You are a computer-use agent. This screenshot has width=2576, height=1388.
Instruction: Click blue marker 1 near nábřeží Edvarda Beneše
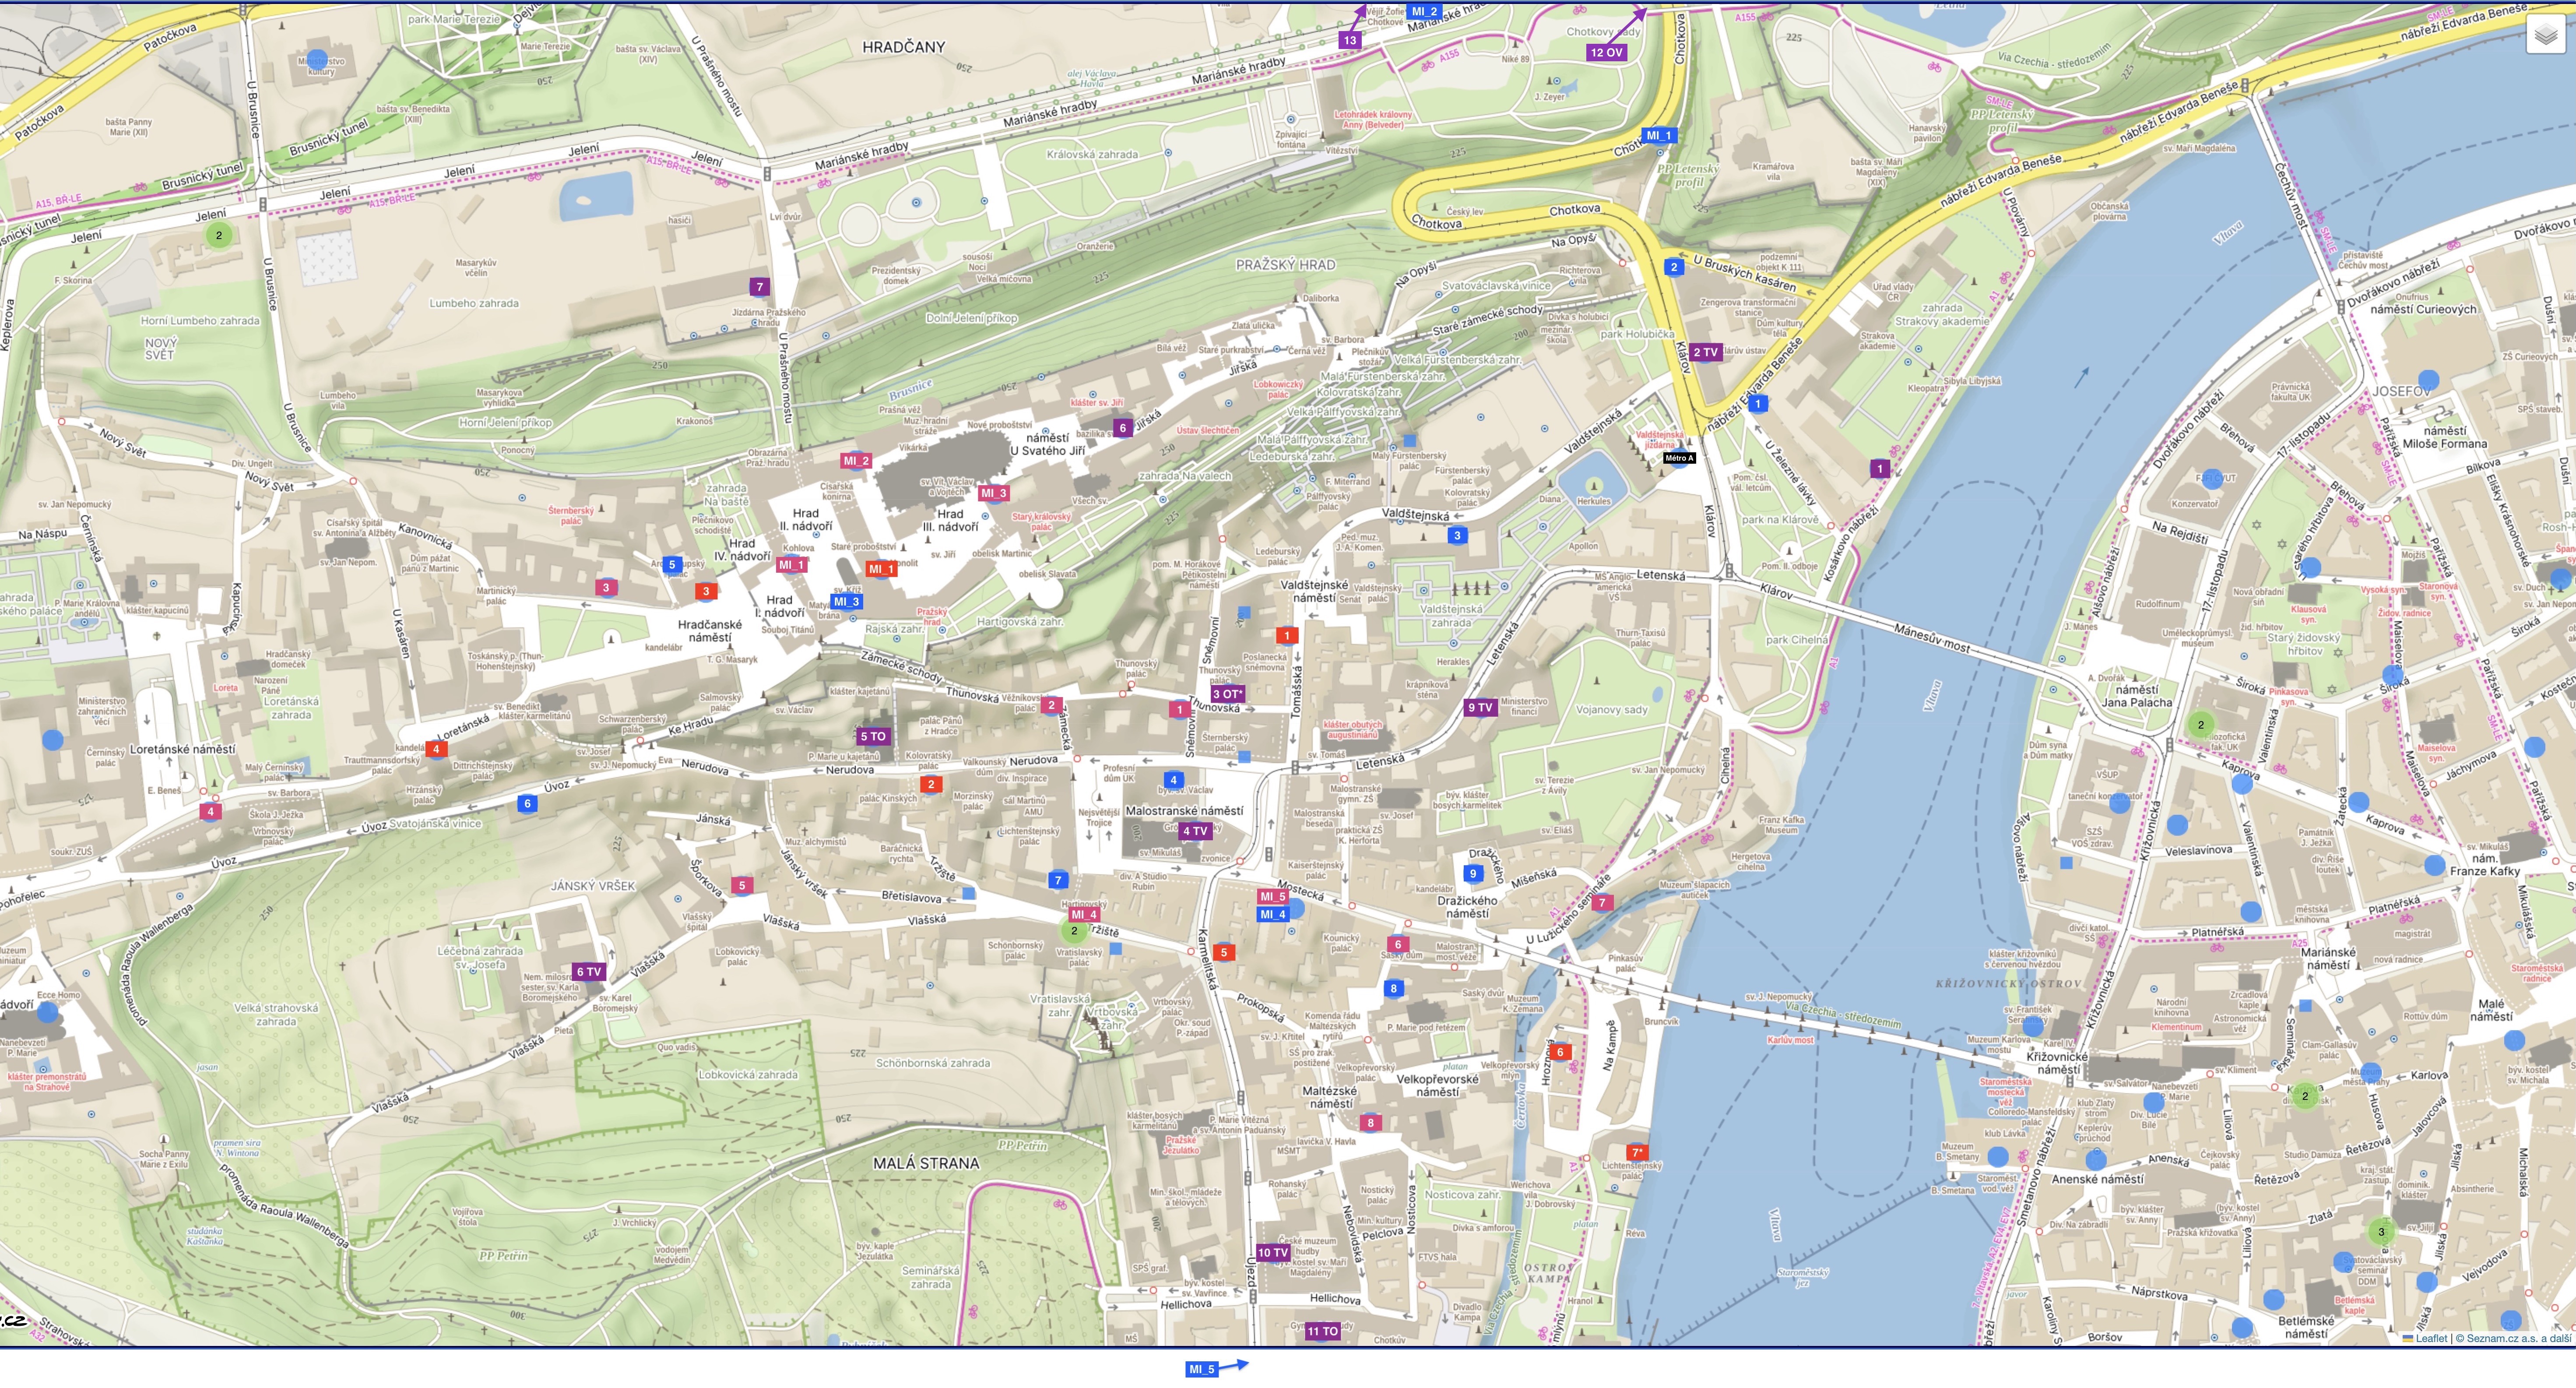tap(1758, 404)
